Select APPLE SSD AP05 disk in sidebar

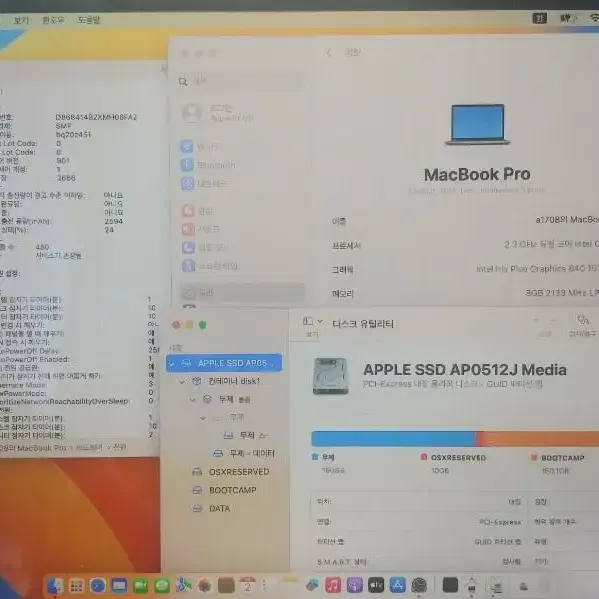224,363
